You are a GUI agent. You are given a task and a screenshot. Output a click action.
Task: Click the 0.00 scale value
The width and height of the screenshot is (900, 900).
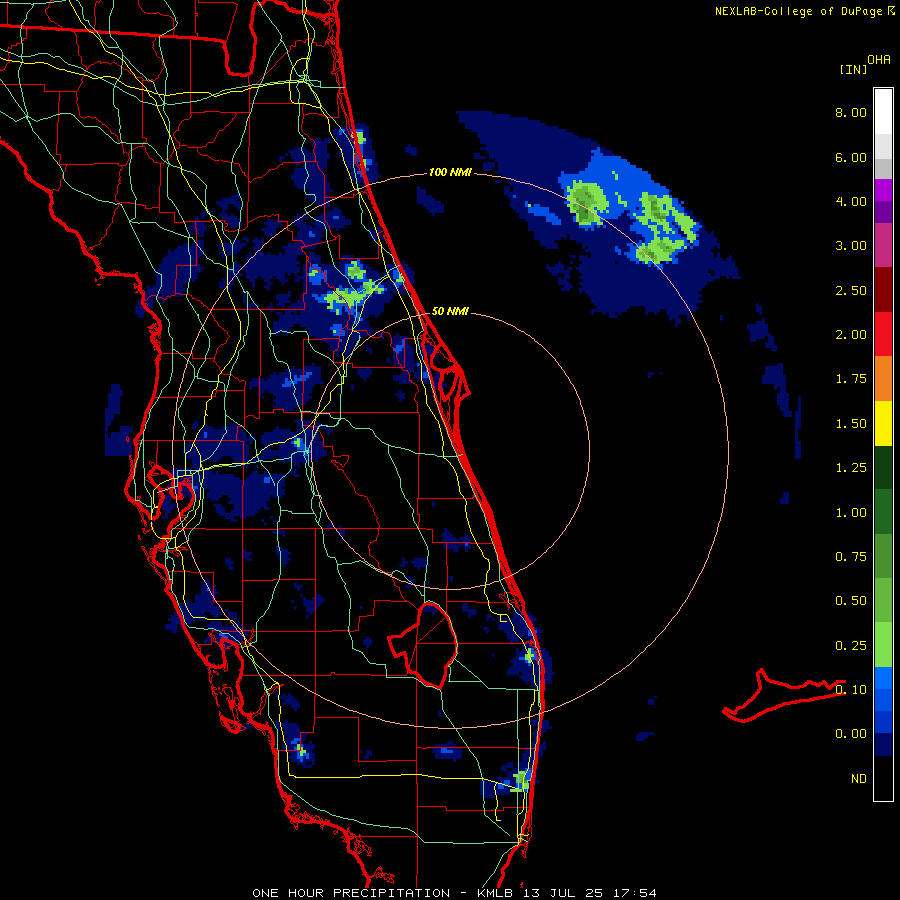pyautogui.click(x=851, y=734)
